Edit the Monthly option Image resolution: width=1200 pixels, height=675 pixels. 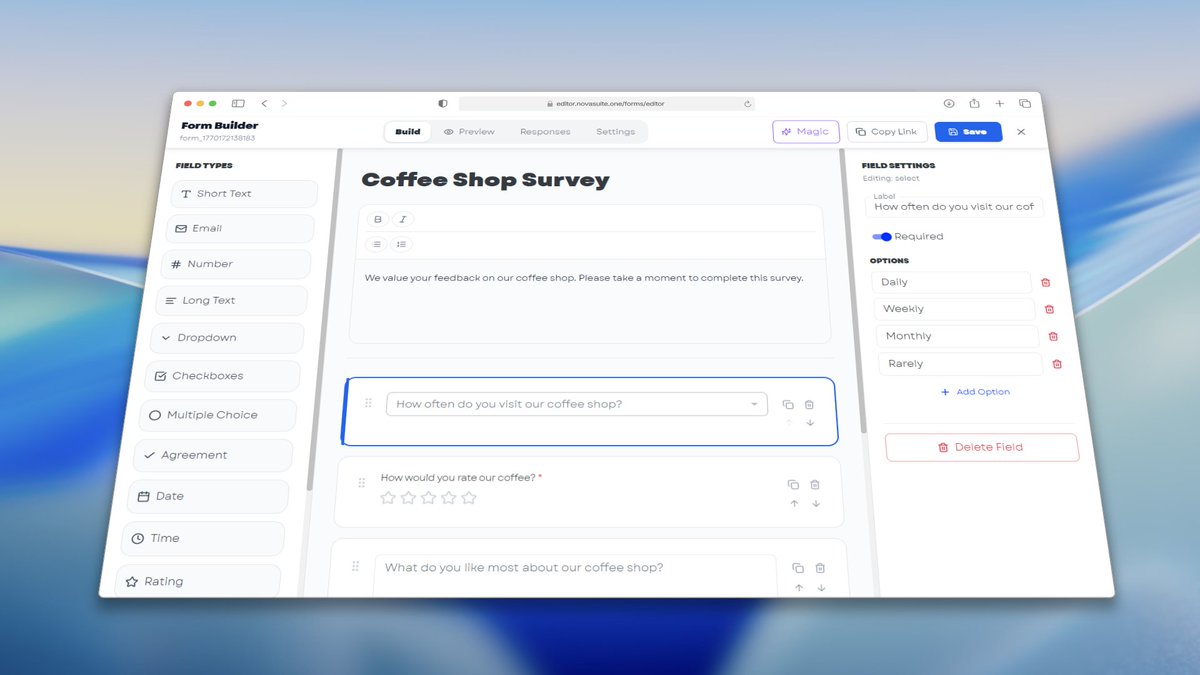click(958, 336)
